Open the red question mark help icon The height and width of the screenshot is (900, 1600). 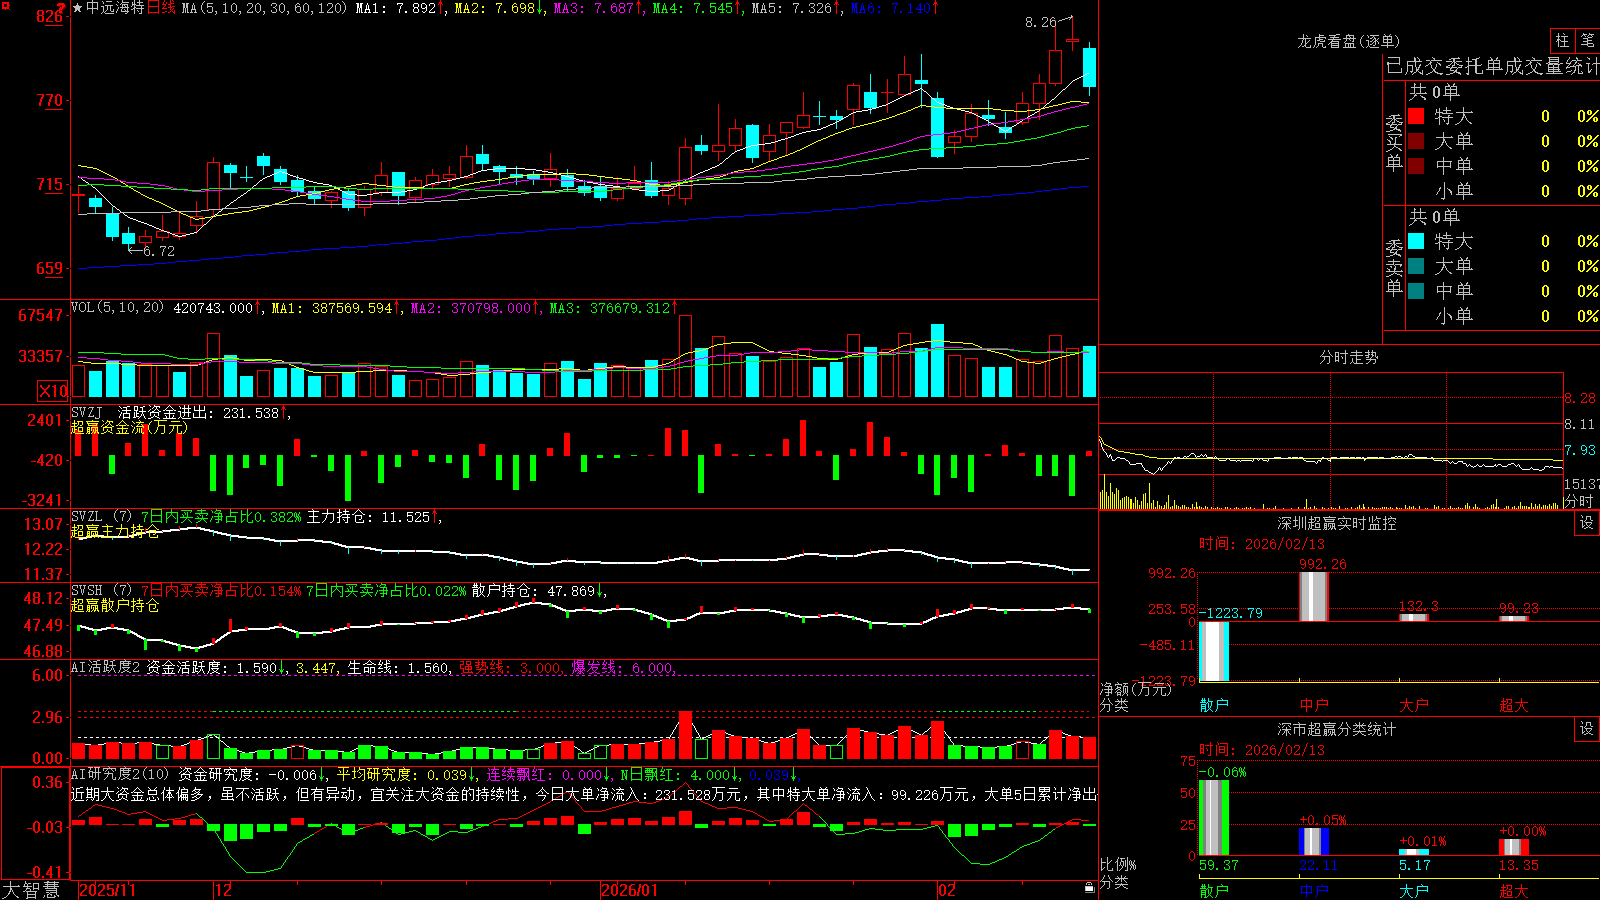pos(62,8)
